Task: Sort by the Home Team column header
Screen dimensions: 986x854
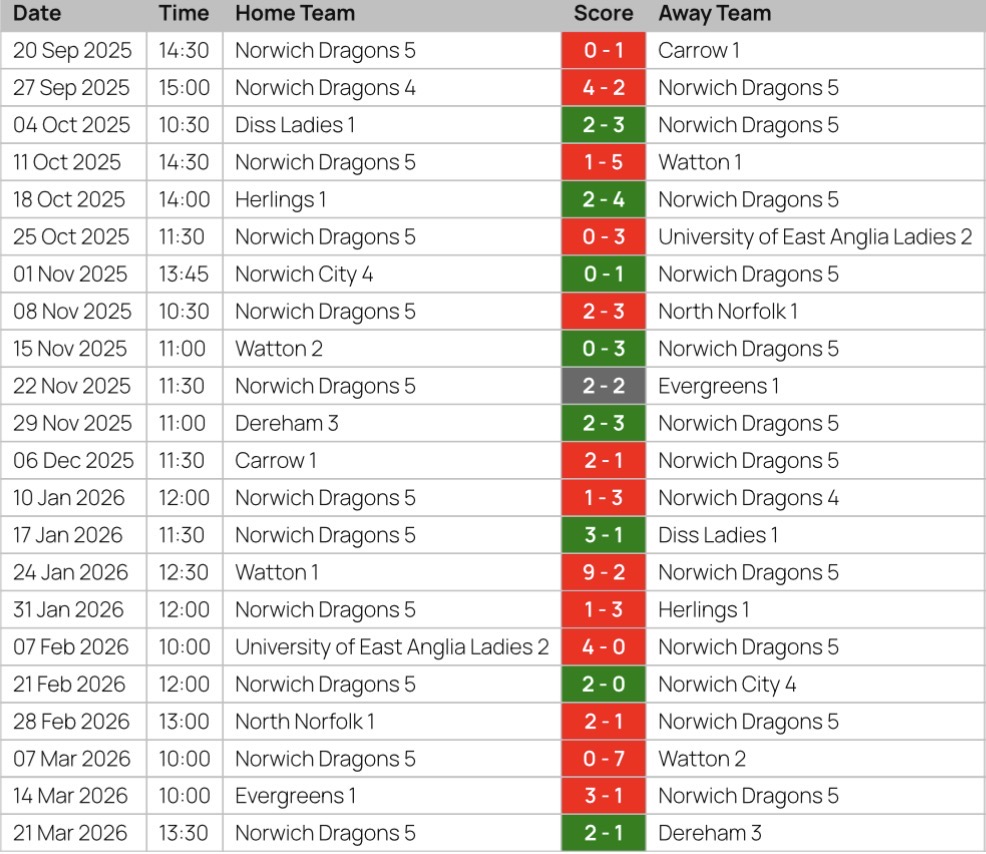Action: click(294, 14)
